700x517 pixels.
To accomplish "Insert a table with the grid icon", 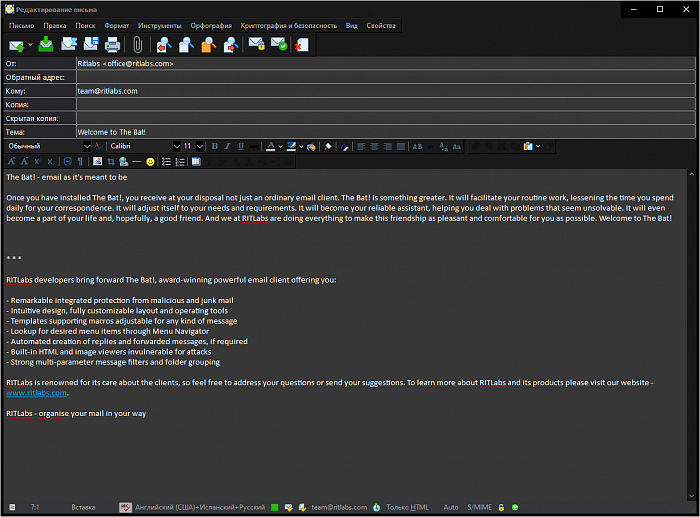I will 196,161.
